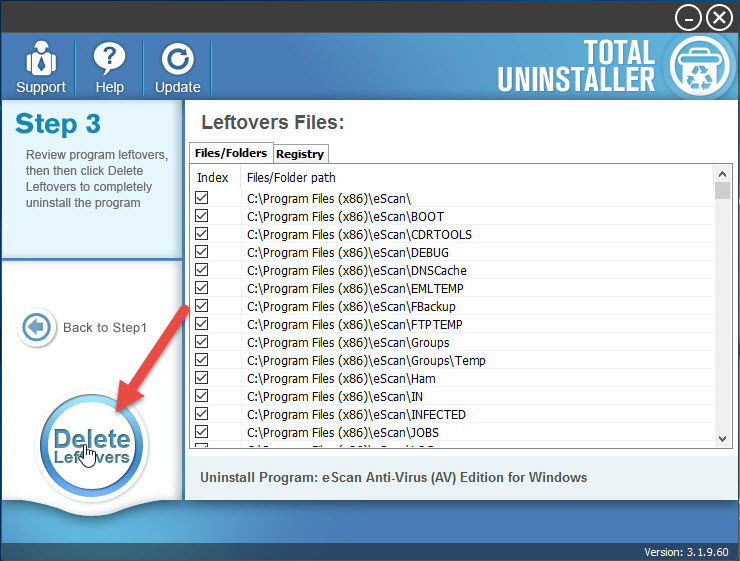Click the Files/Folder path column header
This screenshot has height=561, width=740.
(x=291, y=177)
